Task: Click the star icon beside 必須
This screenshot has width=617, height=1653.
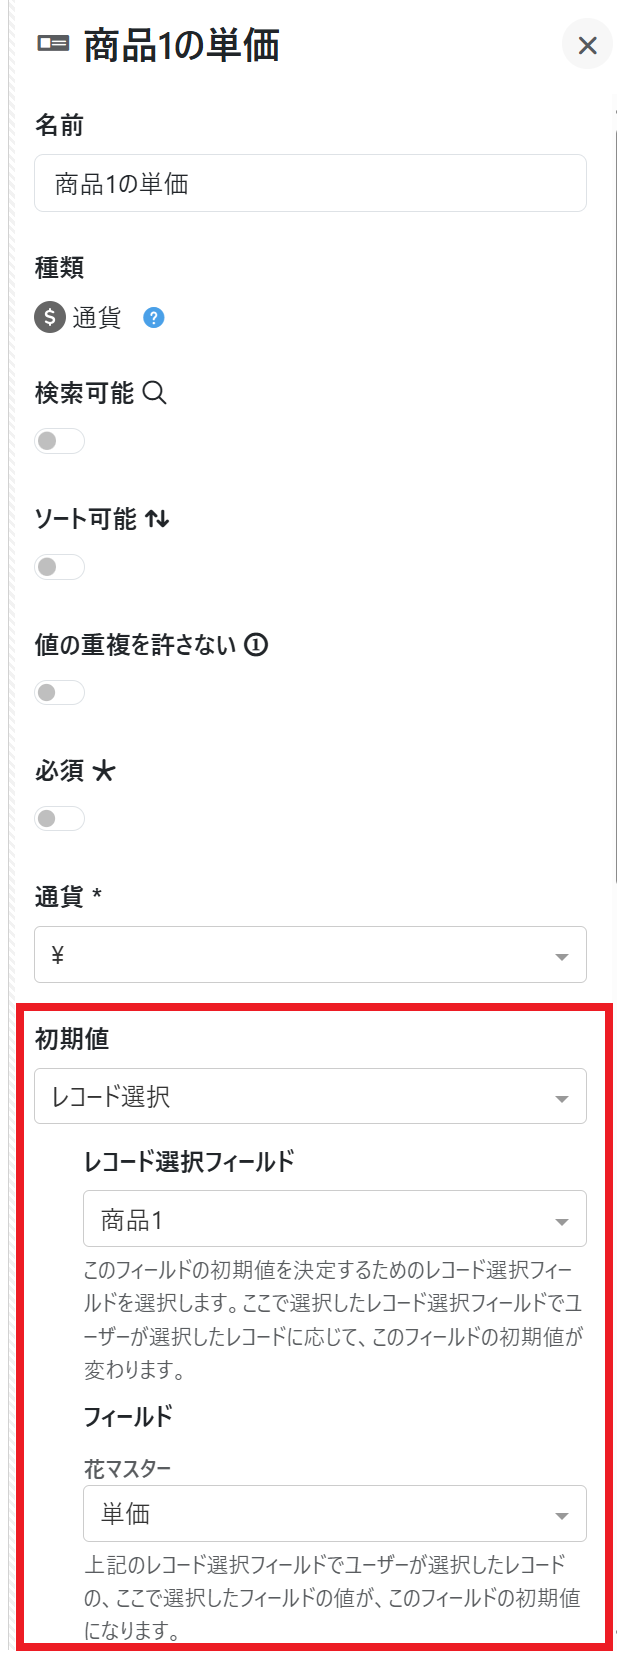Action: [x=104, y=771]
